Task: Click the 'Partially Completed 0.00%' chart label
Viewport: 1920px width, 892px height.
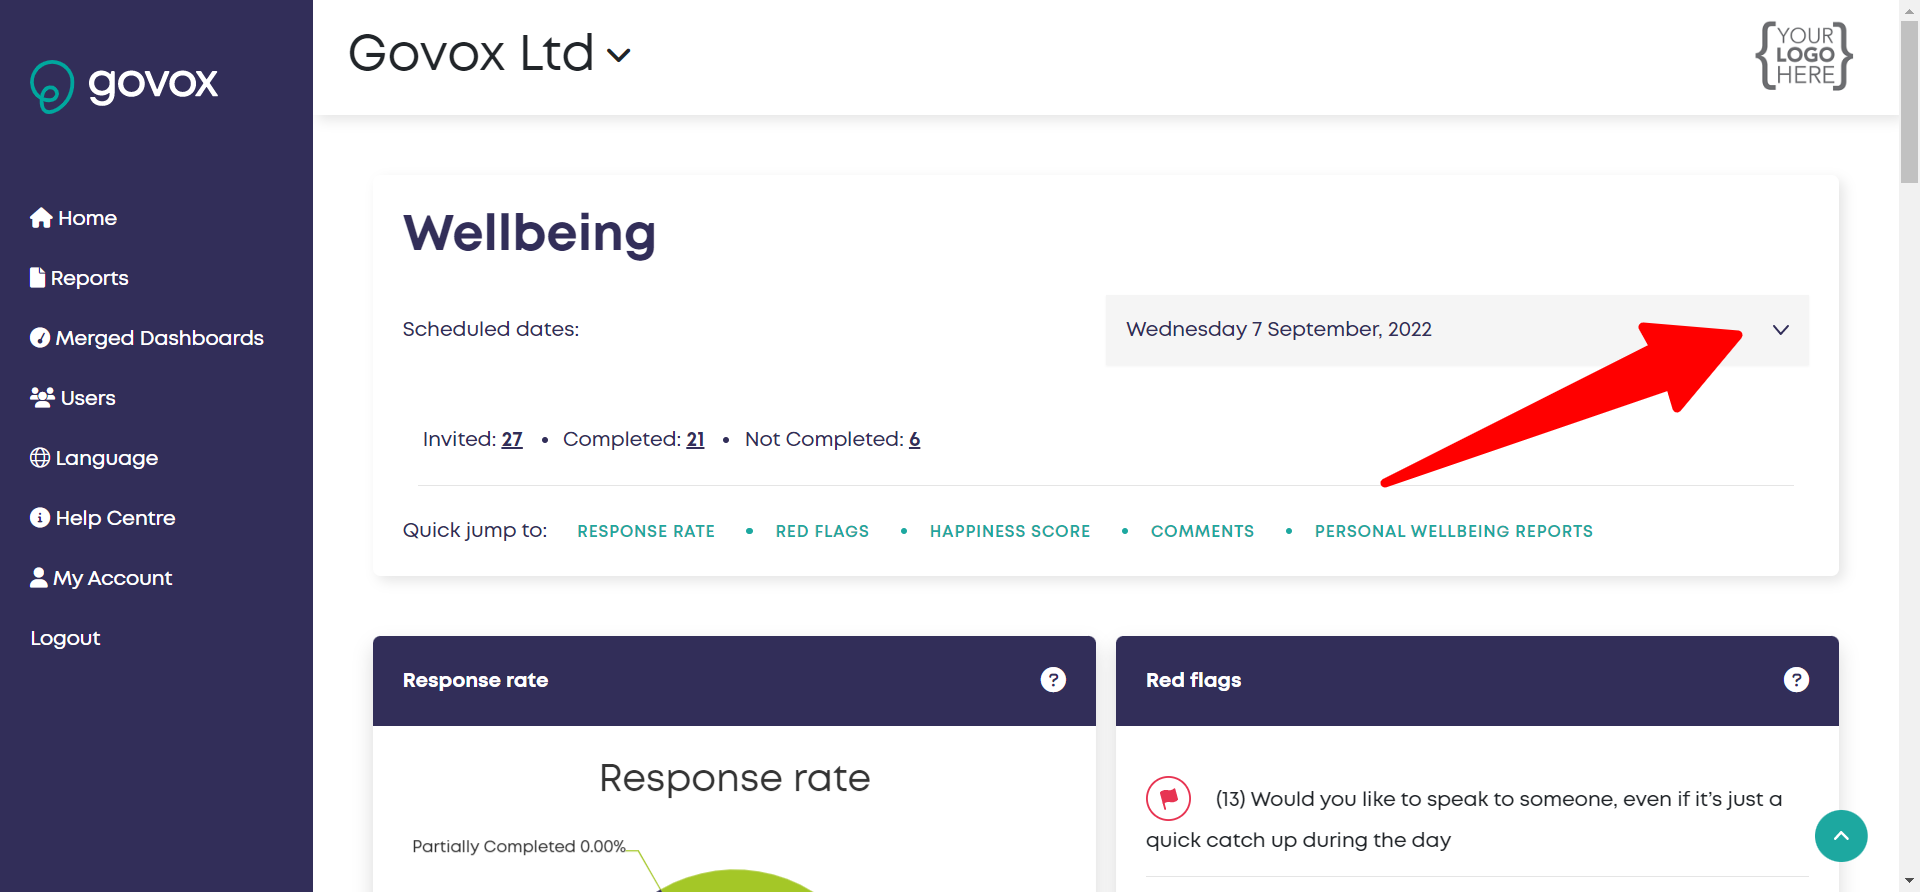Action: click(x=519, y=846)
